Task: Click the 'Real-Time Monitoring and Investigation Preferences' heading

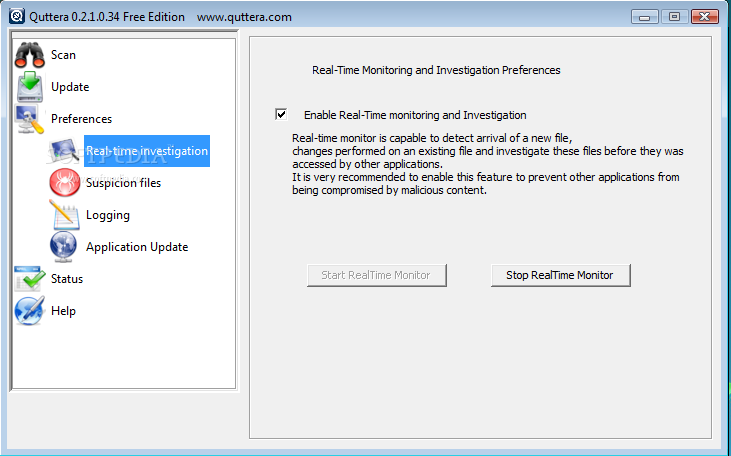Action: 436,70
